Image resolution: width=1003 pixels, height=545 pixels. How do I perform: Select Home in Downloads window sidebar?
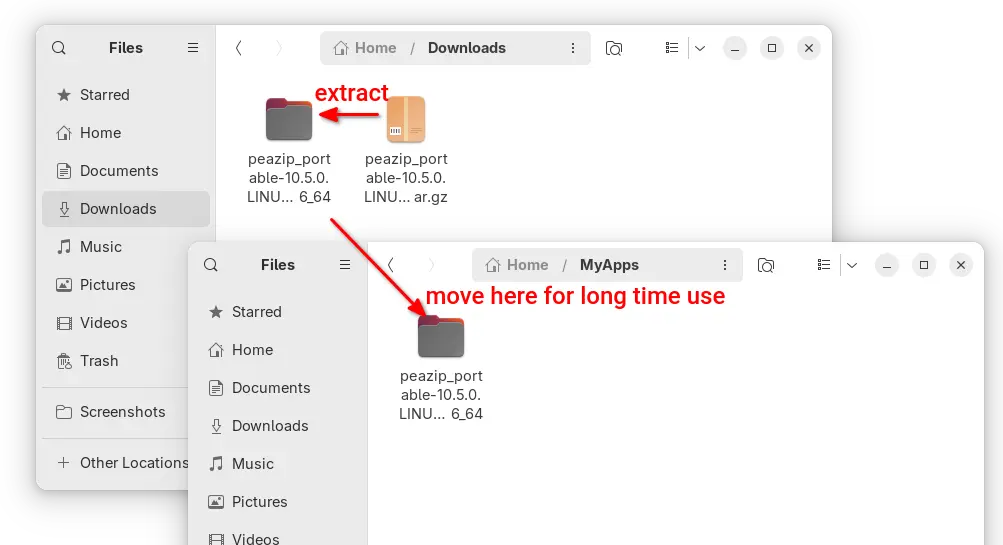click(x=126, y=133)
